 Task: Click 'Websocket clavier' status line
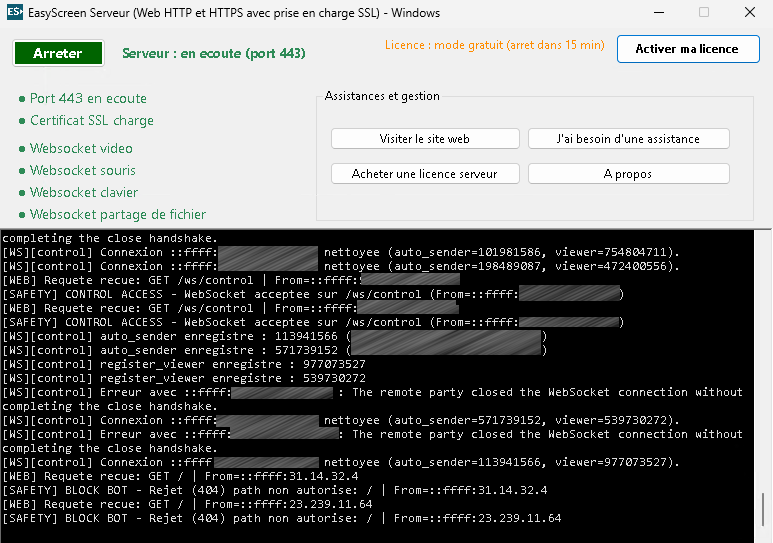(x=78, y=192)
